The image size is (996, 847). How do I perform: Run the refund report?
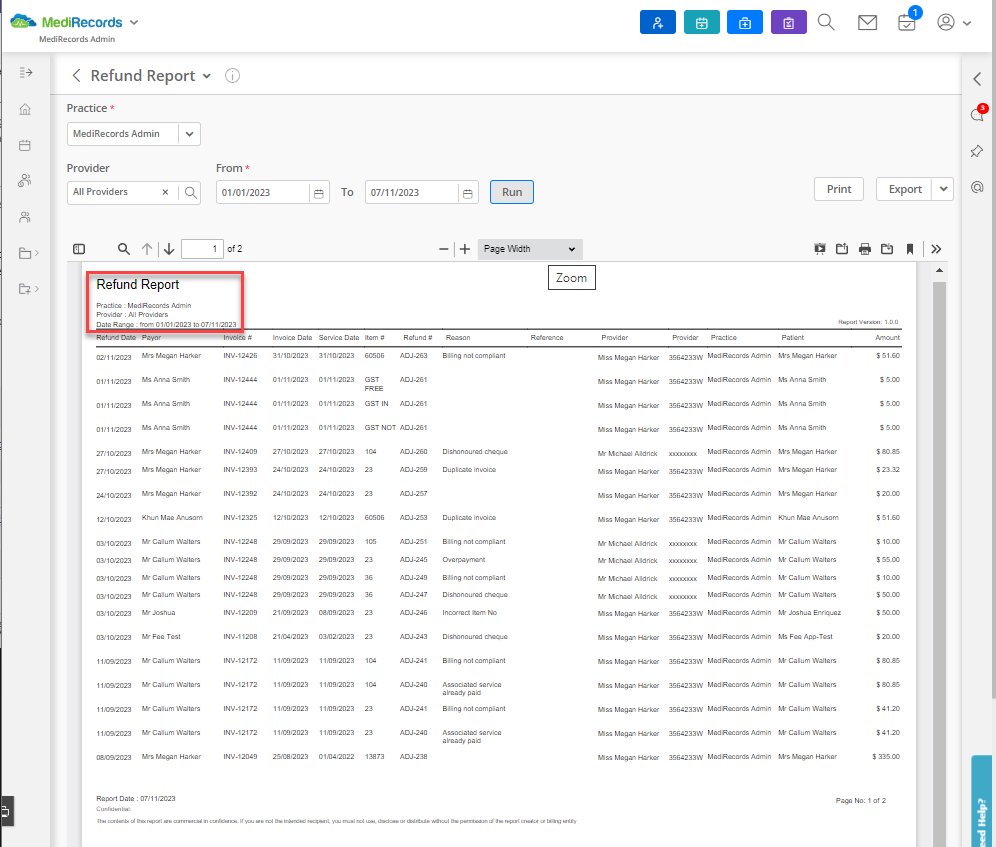coord(511,192)
